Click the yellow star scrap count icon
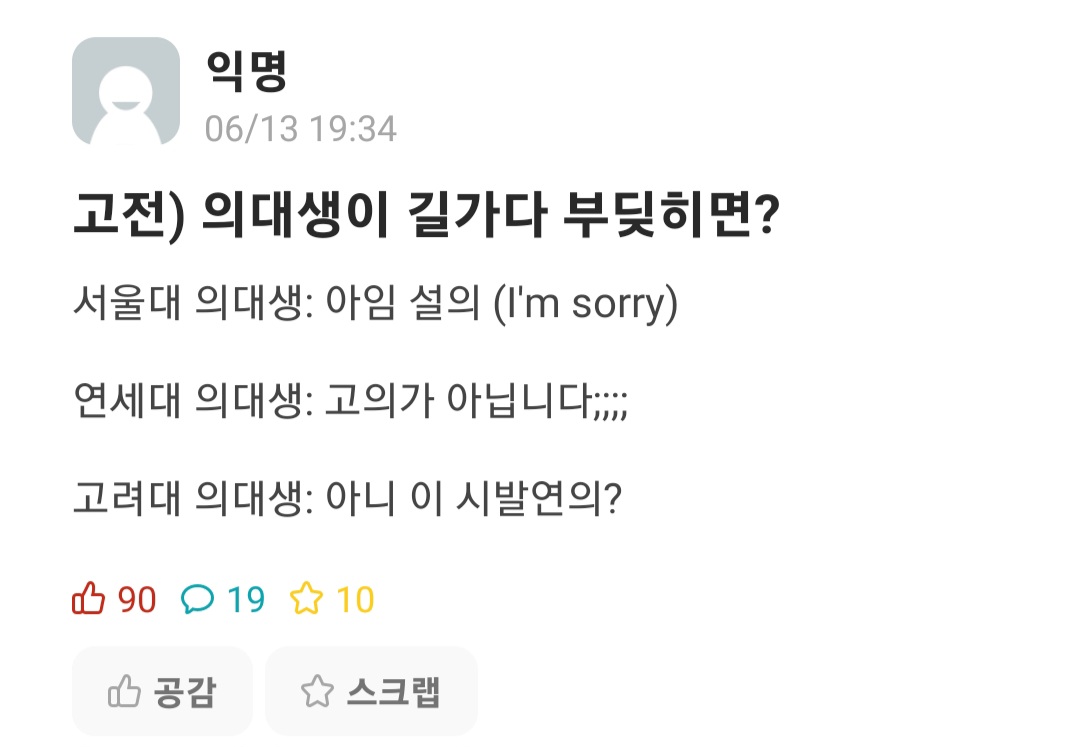 point(307,598)
